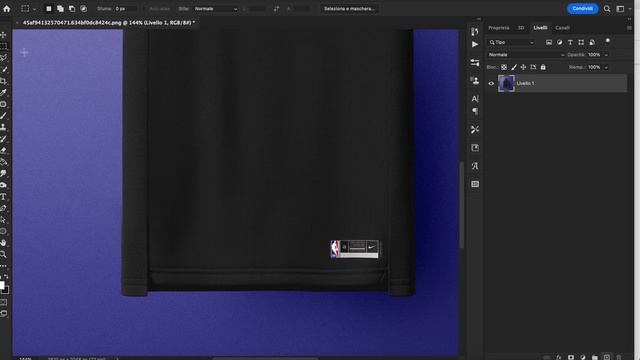
Task: Click the Sfuma feather input field
Action: (x=126, y=9)
